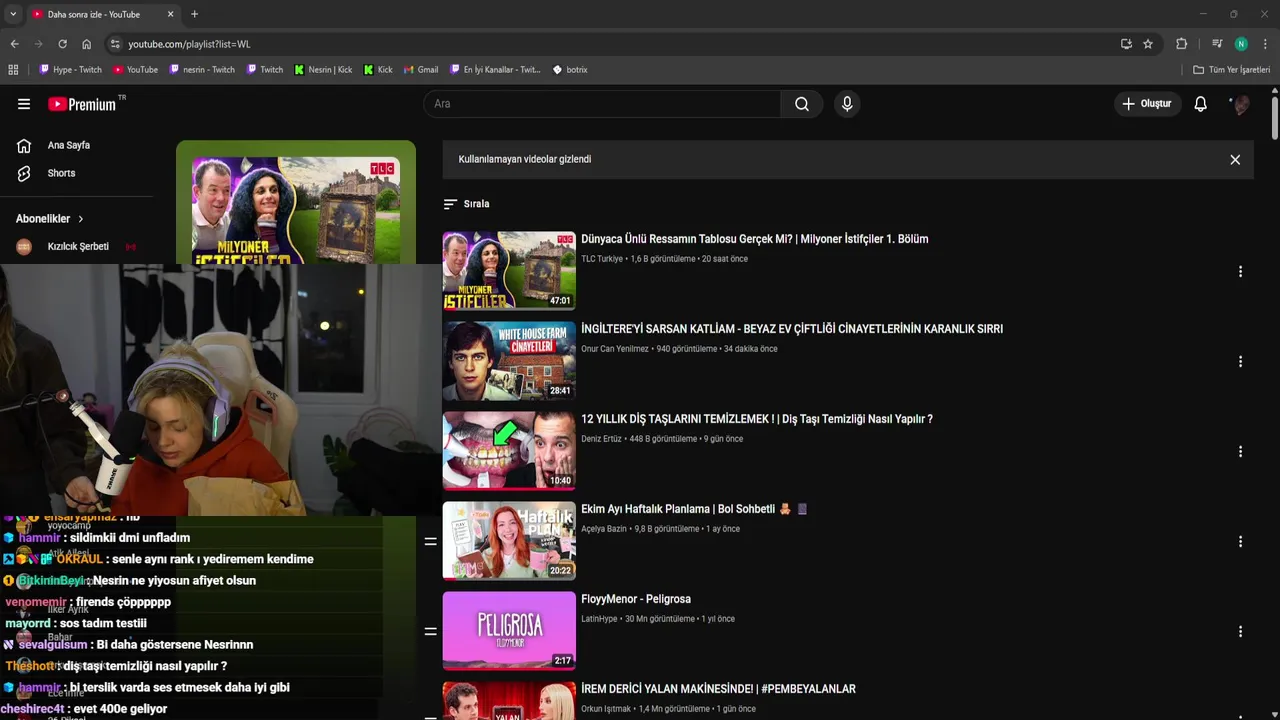The width and height of the screenshot is (1280, 720).
Task: Open the Chrome profile 'N' avatar
Action: [1241, 44]
